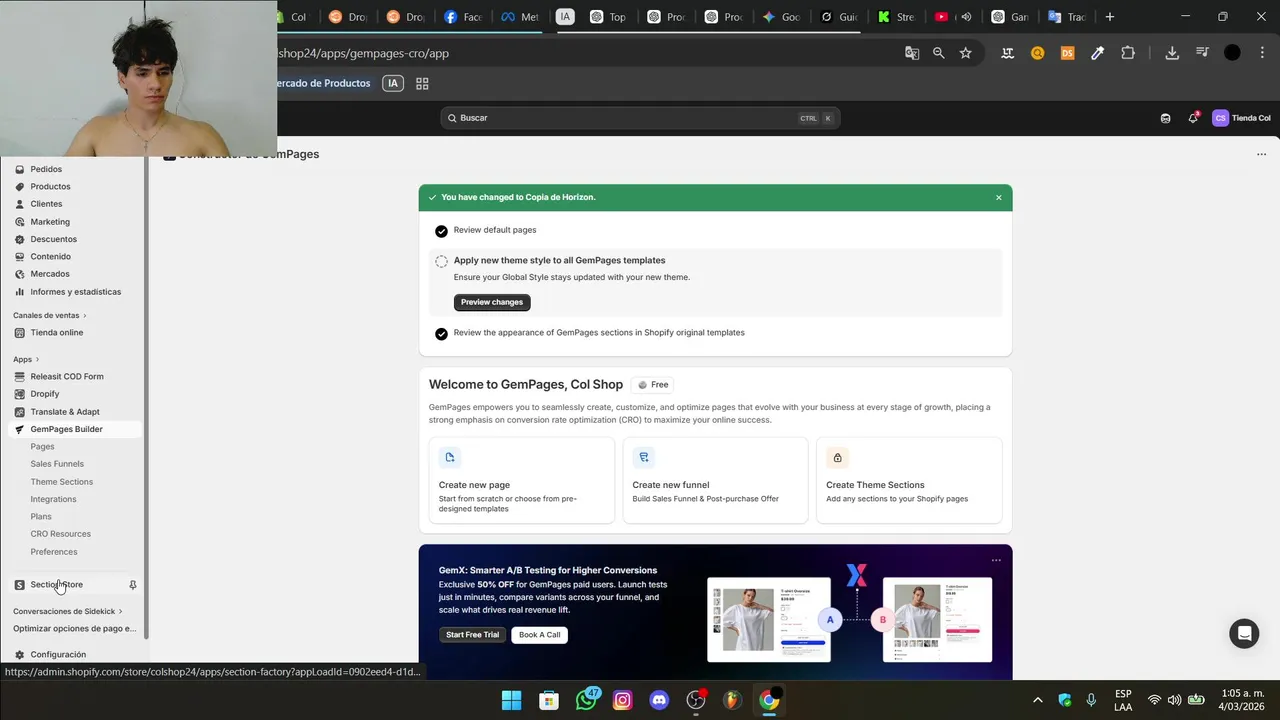Switch to the Facebook browser tab
This screenshot has height=720, width=1280.
click(x=462, y=17)
